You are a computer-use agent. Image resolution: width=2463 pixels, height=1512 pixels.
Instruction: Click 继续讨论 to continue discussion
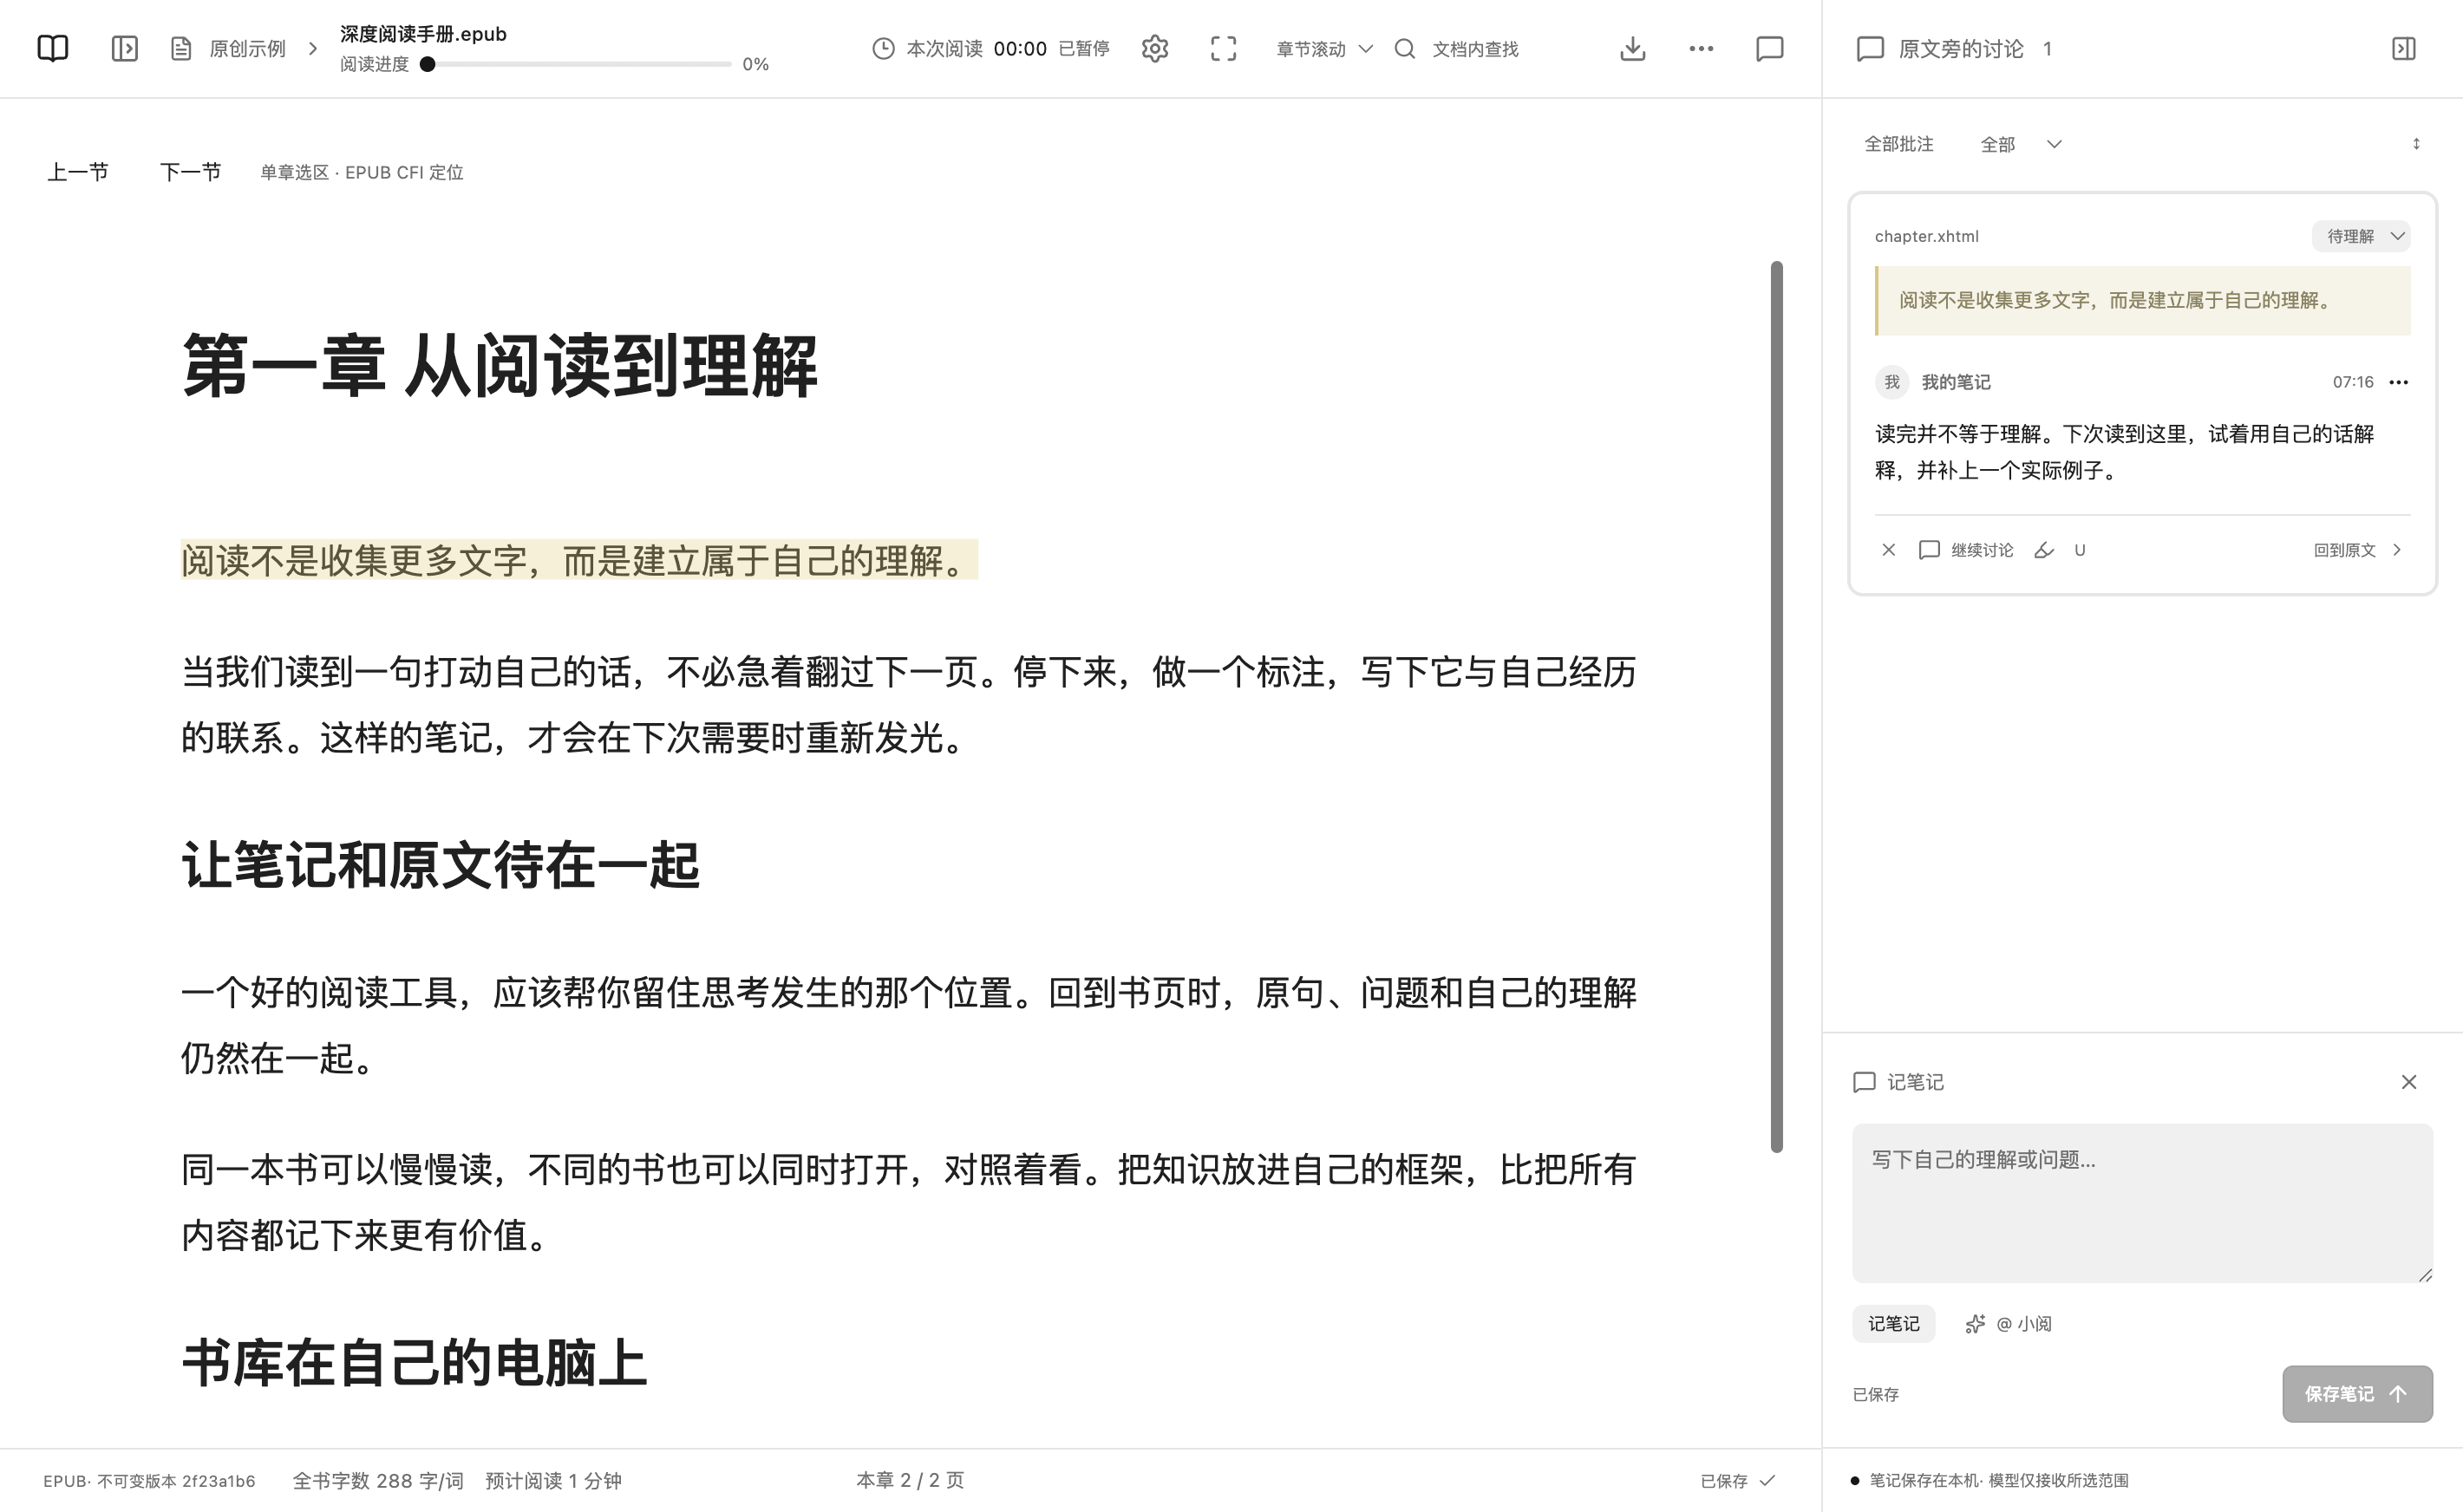tap(1966, 550)
